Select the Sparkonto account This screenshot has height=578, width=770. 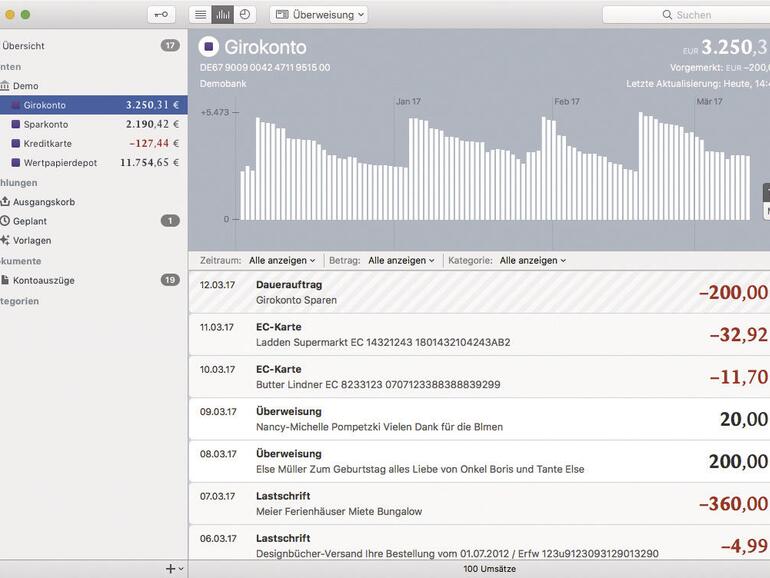pyautogui.click(x=93, y=124)
